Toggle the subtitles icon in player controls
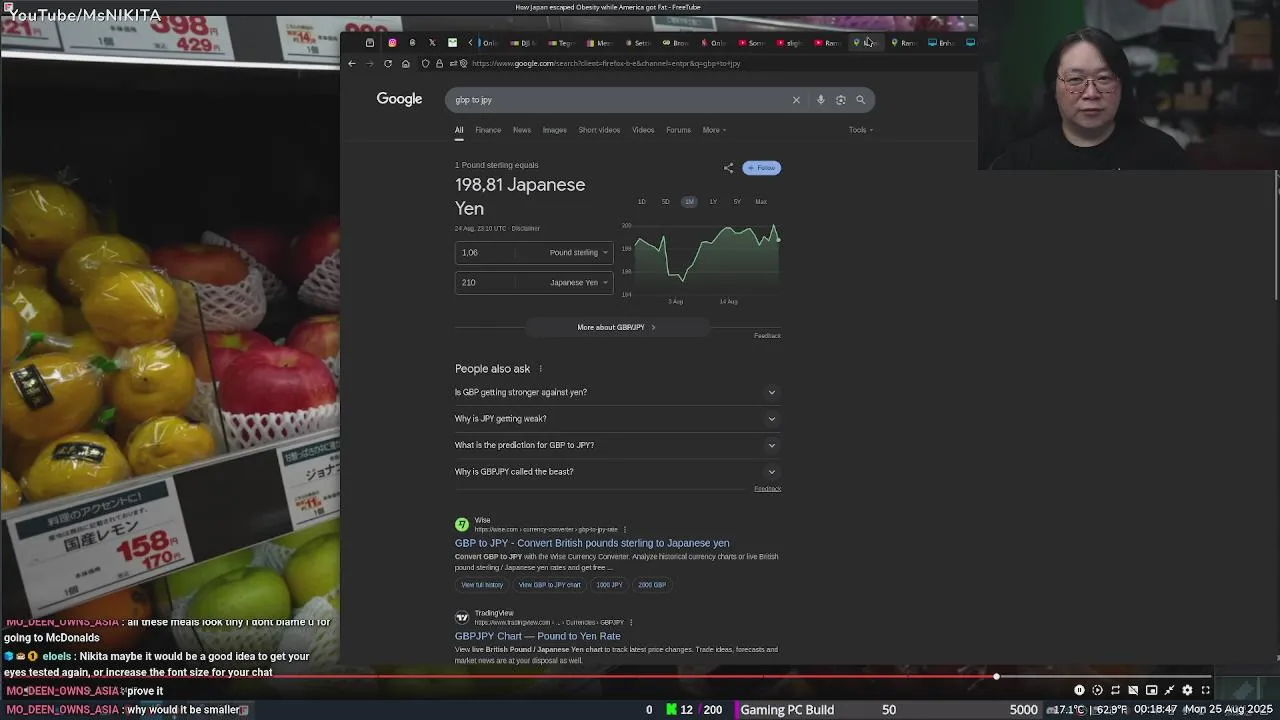Image resolution: width=1280 pixels, height=720 pixels. point(1133,690)
